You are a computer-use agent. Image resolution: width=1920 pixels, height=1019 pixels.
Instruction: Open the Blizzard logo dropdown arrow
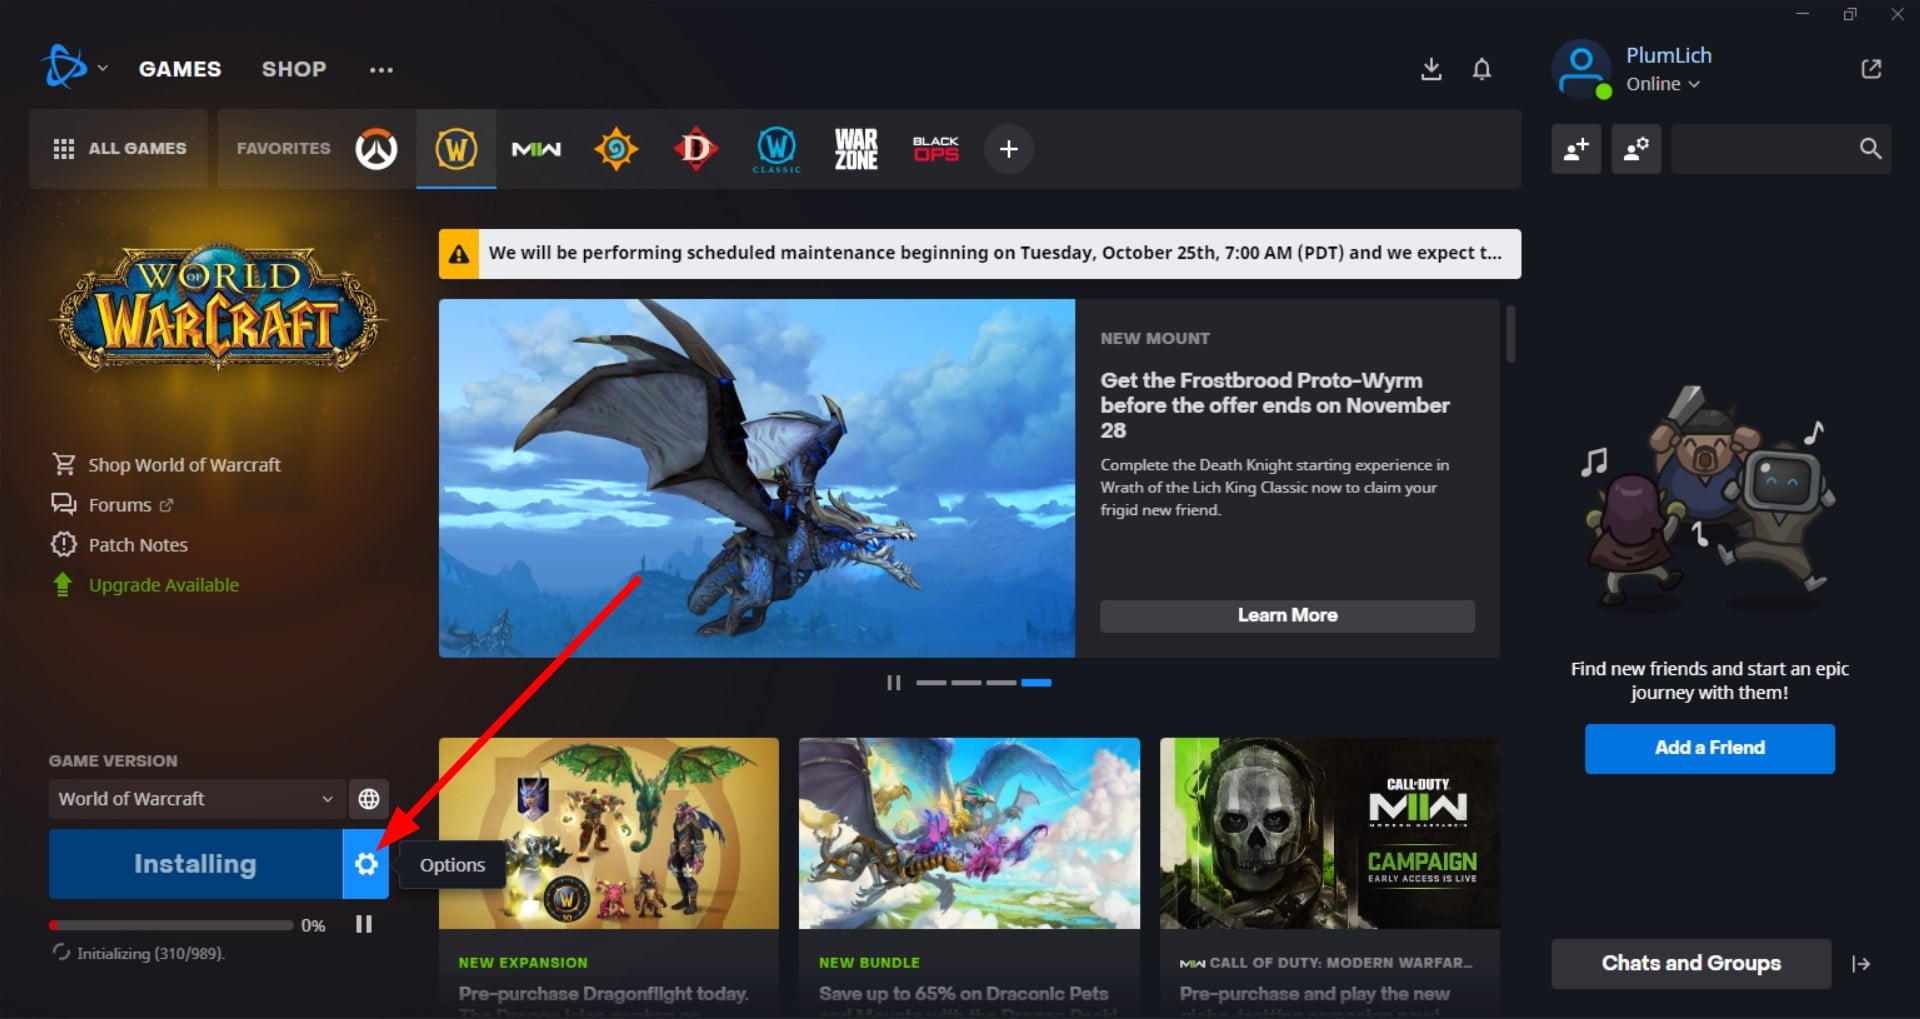click(x=103, y=68)
